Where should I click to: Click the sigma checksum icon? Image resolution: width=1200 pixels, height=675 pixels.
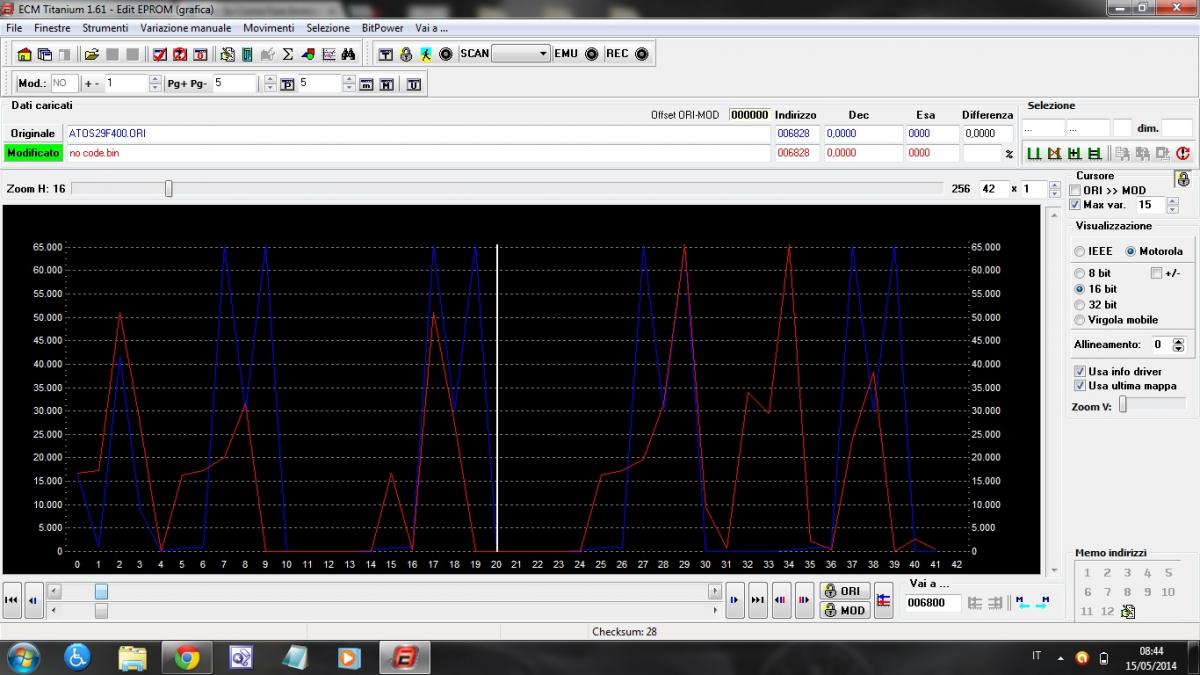click(288, 54)
